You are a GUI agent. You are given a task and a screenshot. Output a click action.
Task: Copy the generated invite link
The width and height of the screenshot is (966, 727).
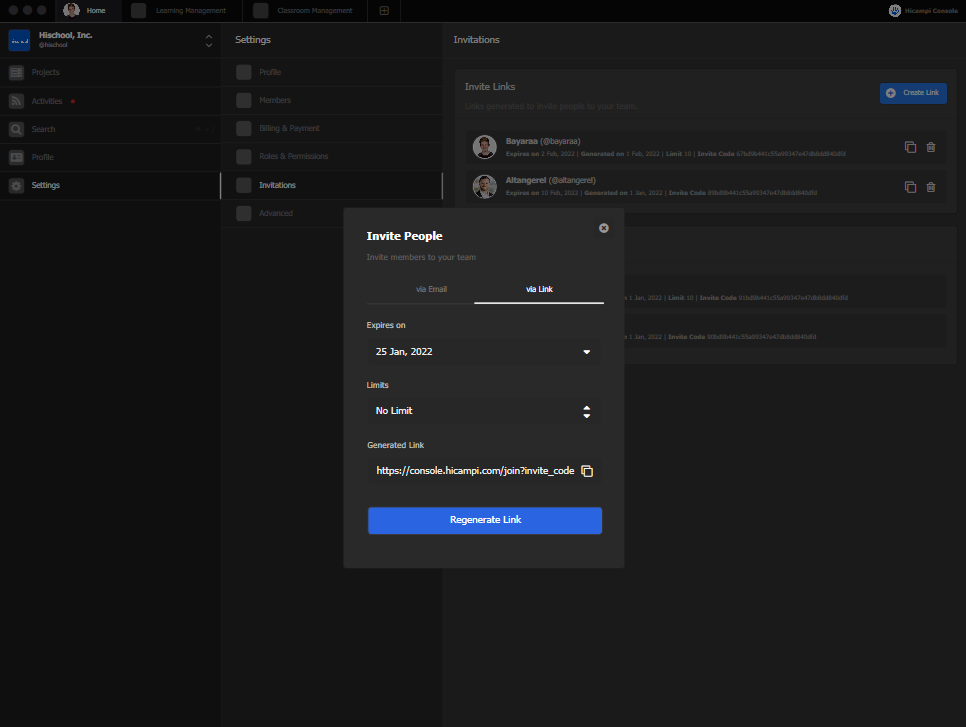[x=587, y=471]
